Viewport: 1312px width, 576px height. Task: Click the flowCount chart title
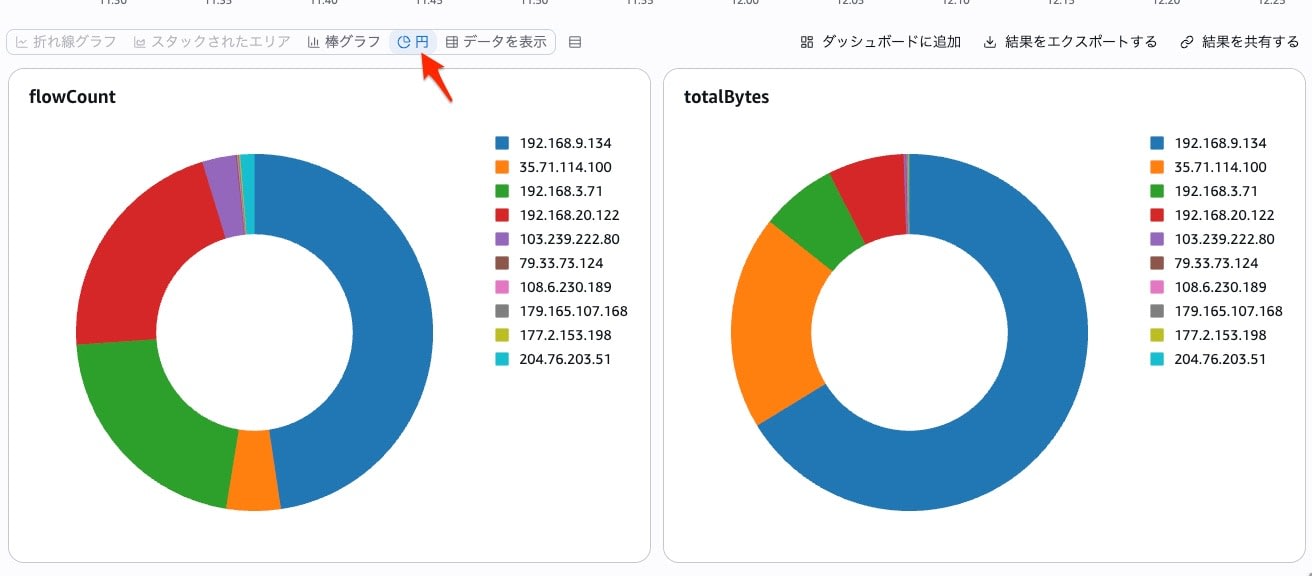pyautogui.click(x=70, y=97)
